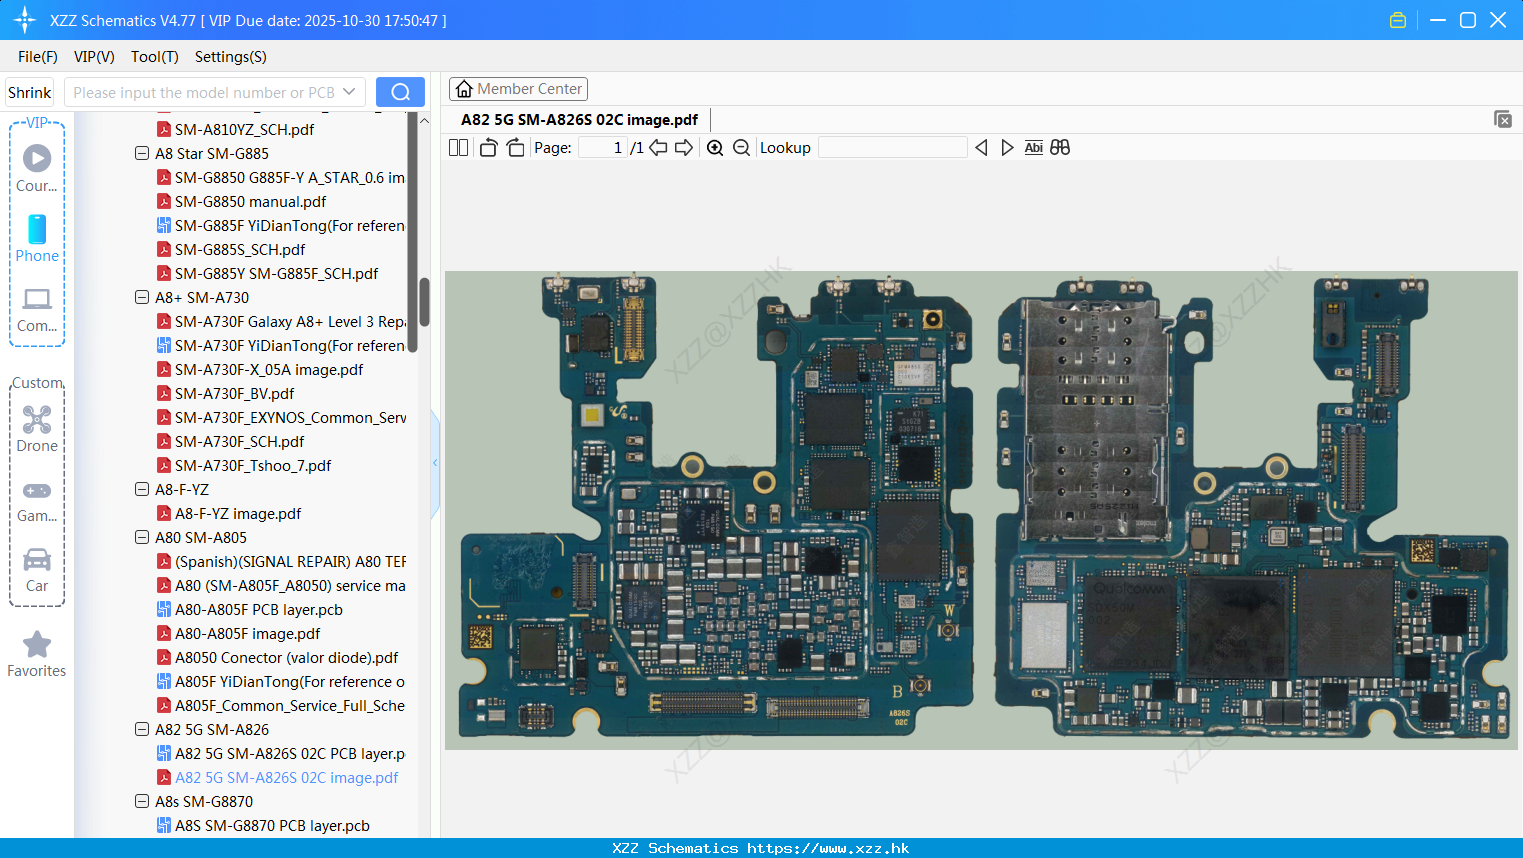
Task: Close all tabs icon at right
Action: (x=1503, y=119)
